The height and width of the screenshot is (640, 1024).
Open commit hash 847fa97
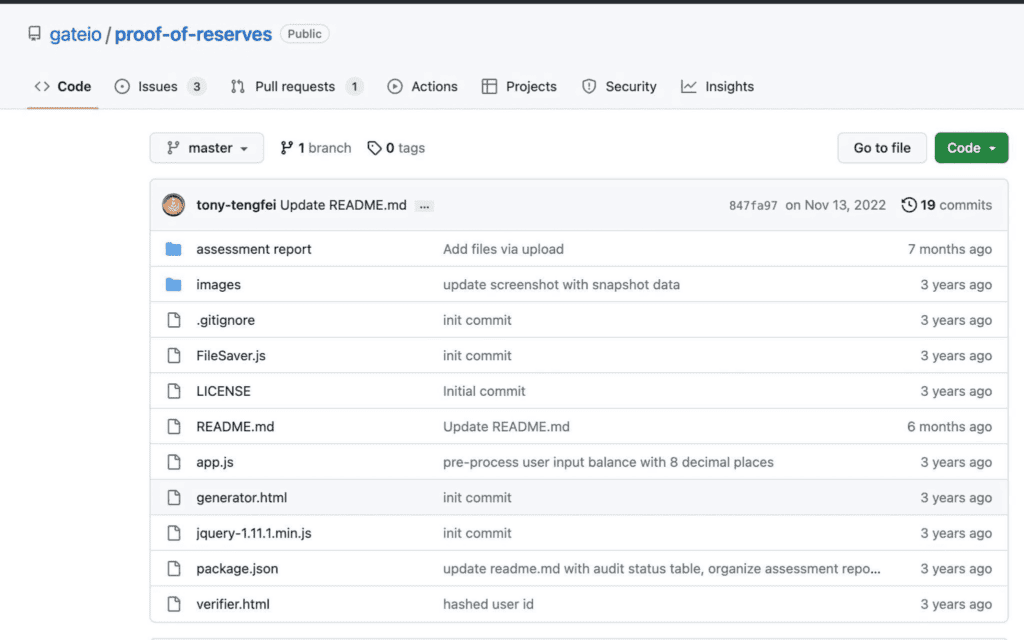(753, 205)
